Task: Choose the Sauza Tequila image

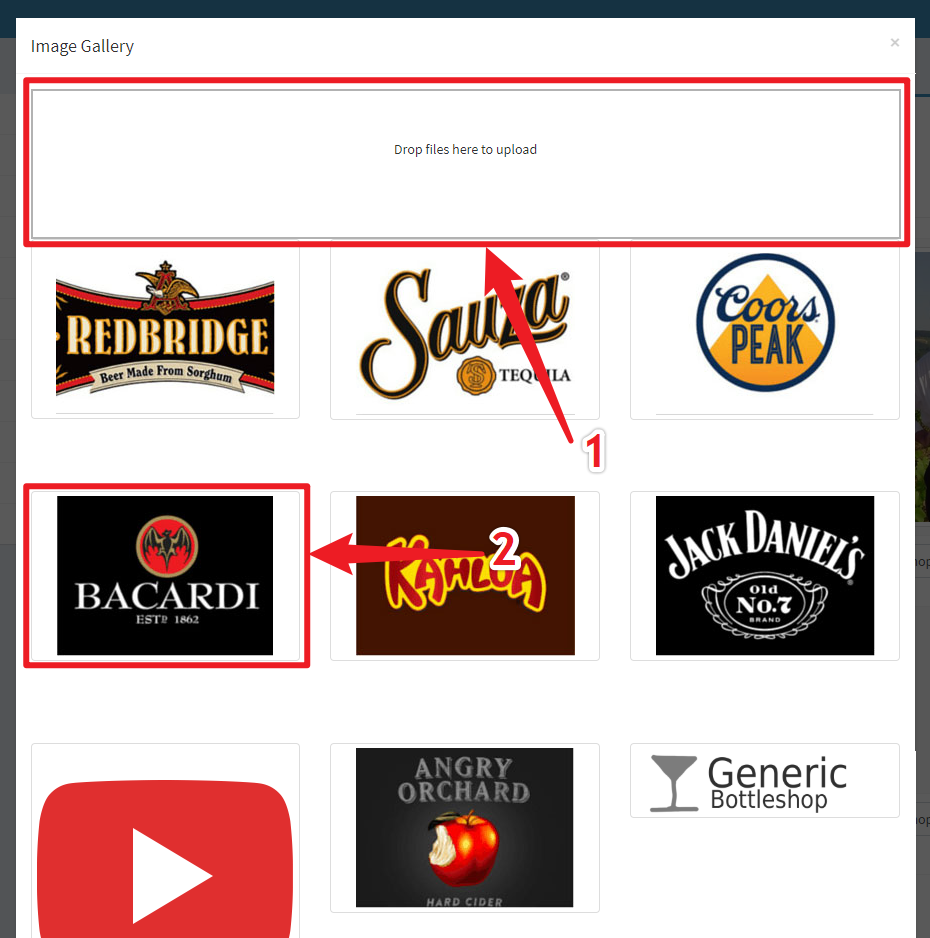Action: [x=465, y=330]
